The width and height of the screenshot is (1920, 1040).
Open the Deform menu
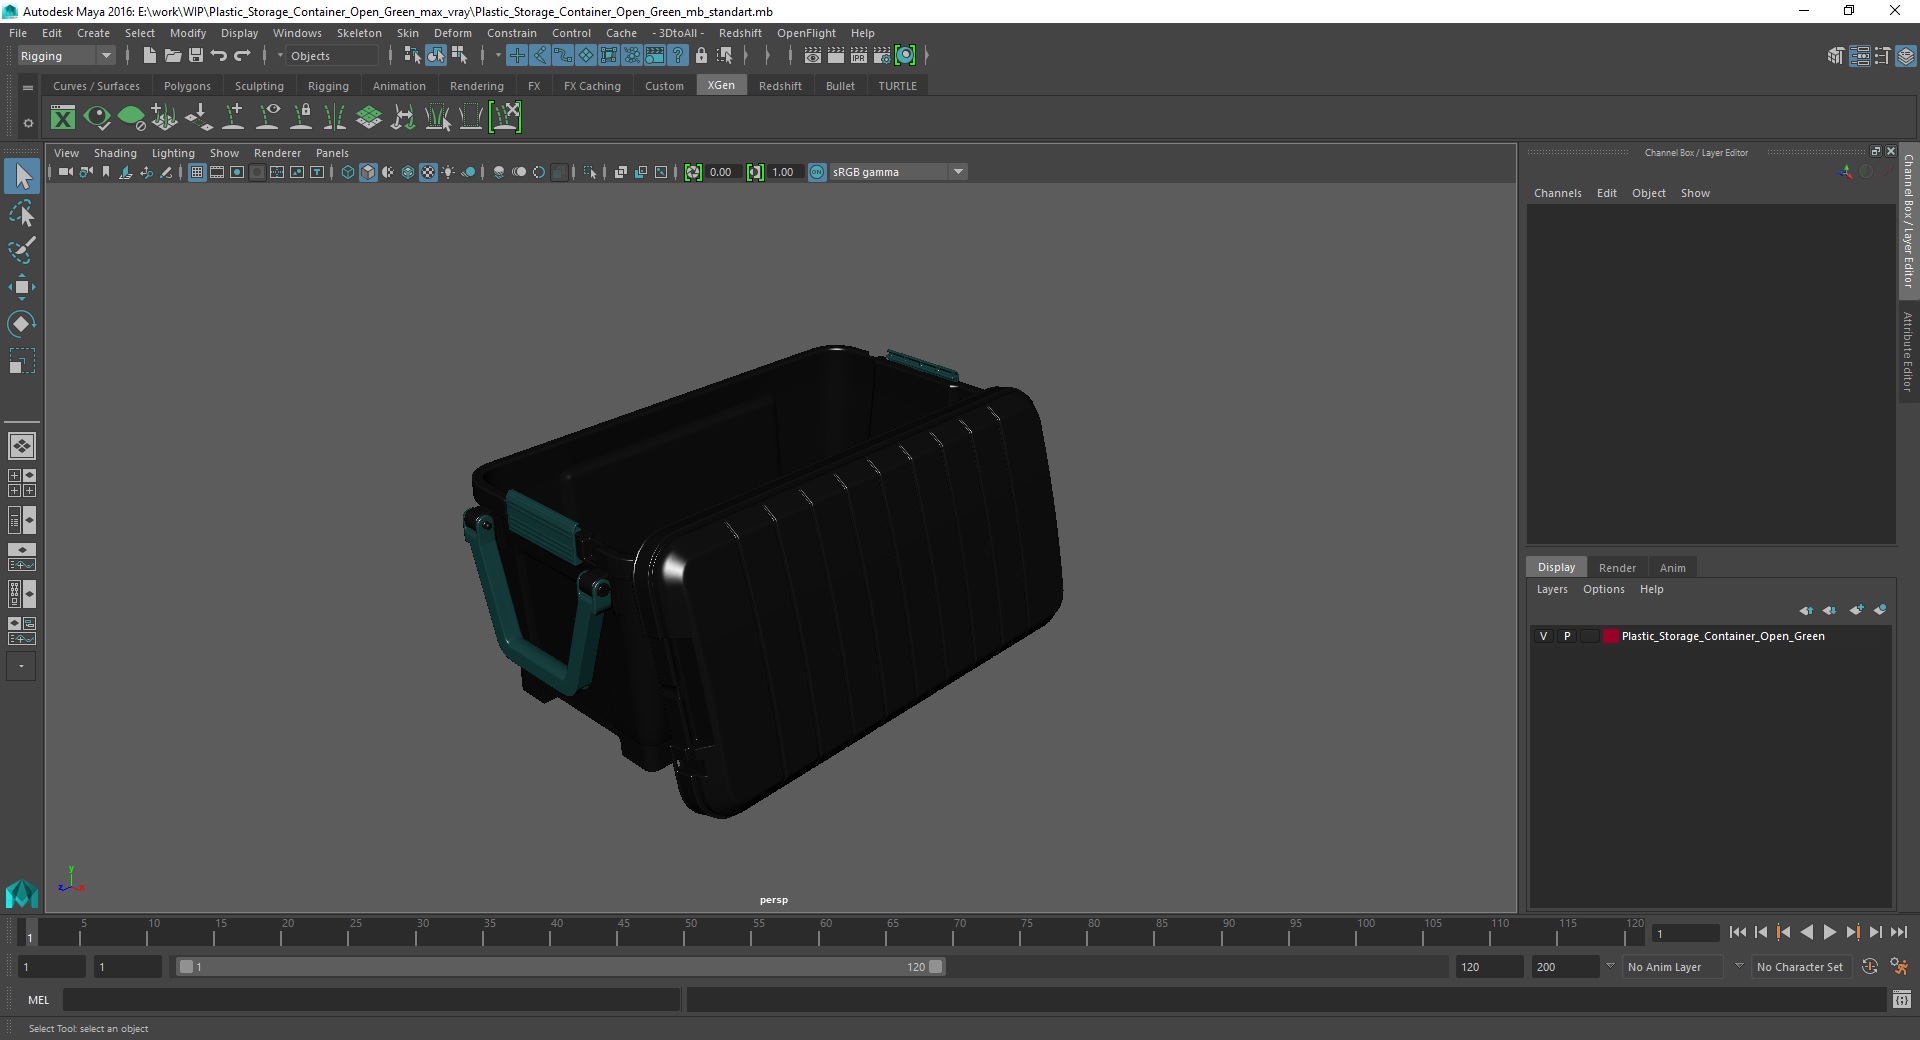click(452, 33)
